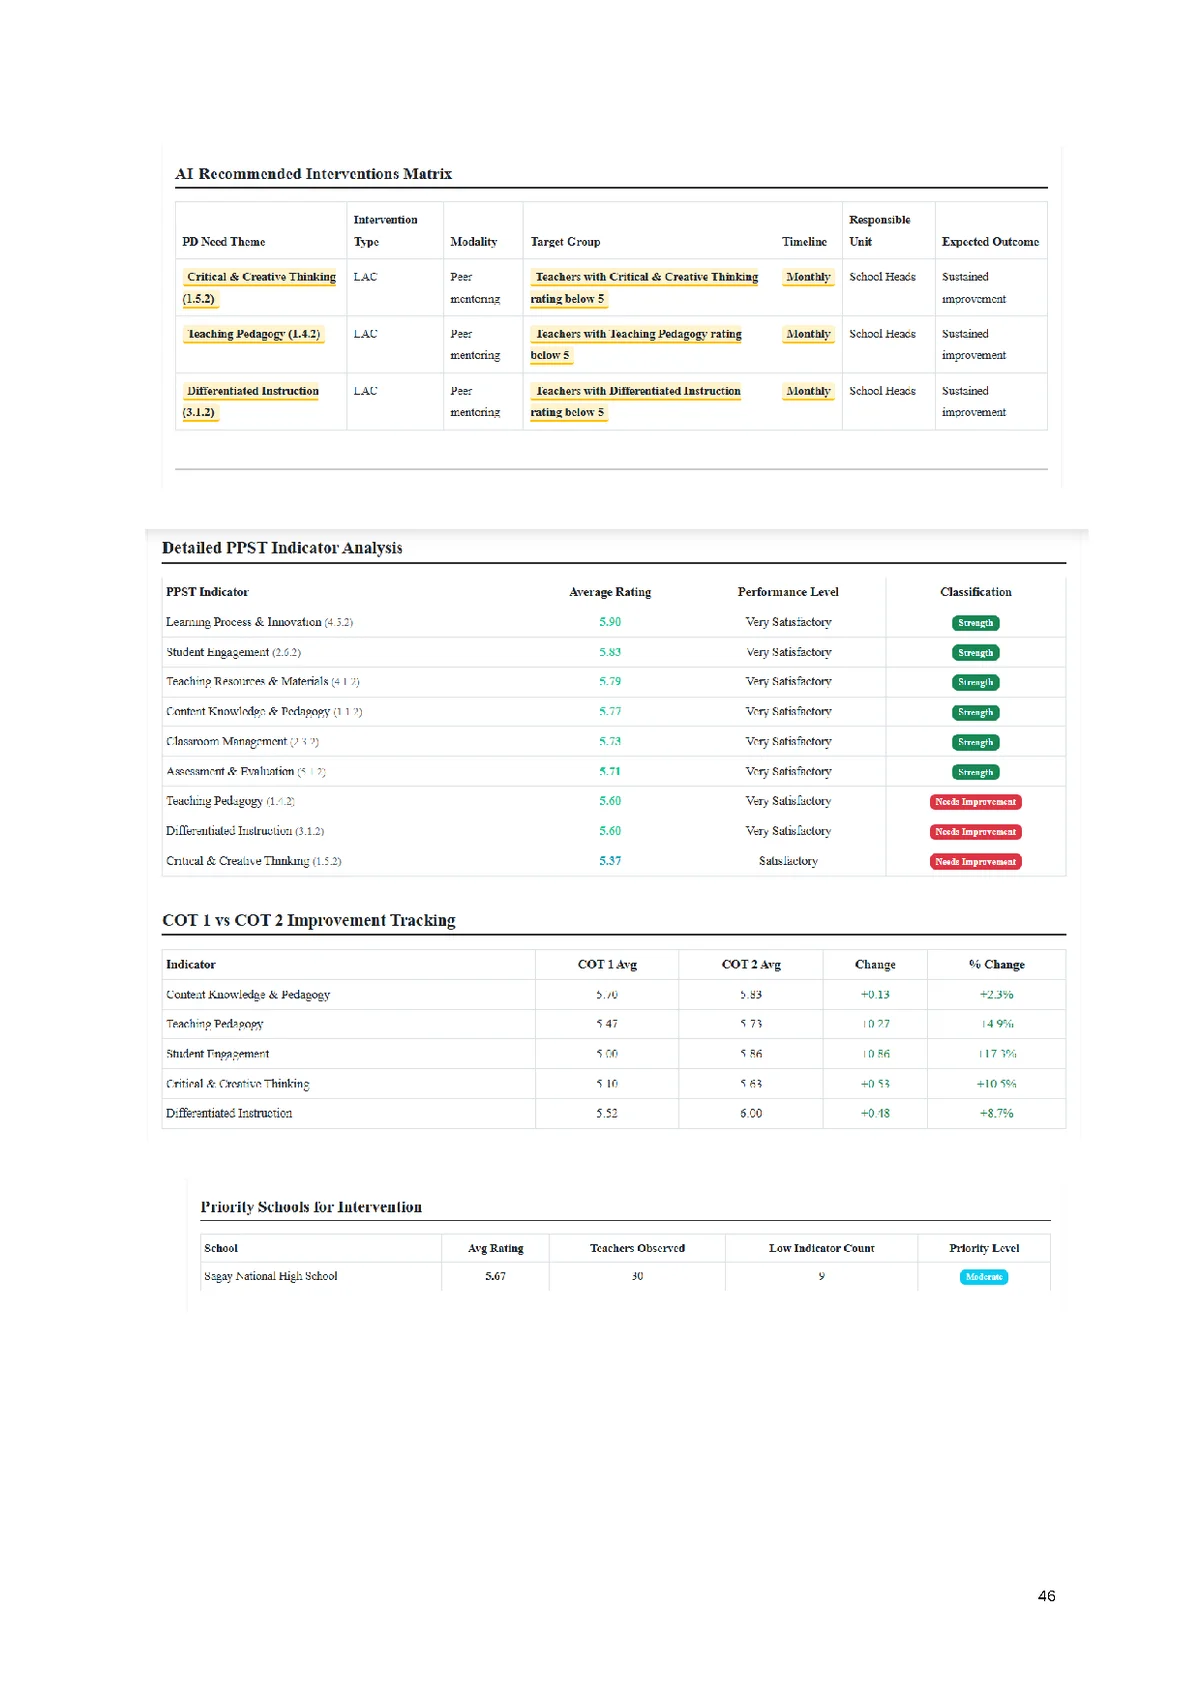This screenshot has width=1200, height=1697.
Task: Click highlighted Monthly timeline in Teaching Pedagogy row
Action: pyautogui.click(x=808, y=334)
